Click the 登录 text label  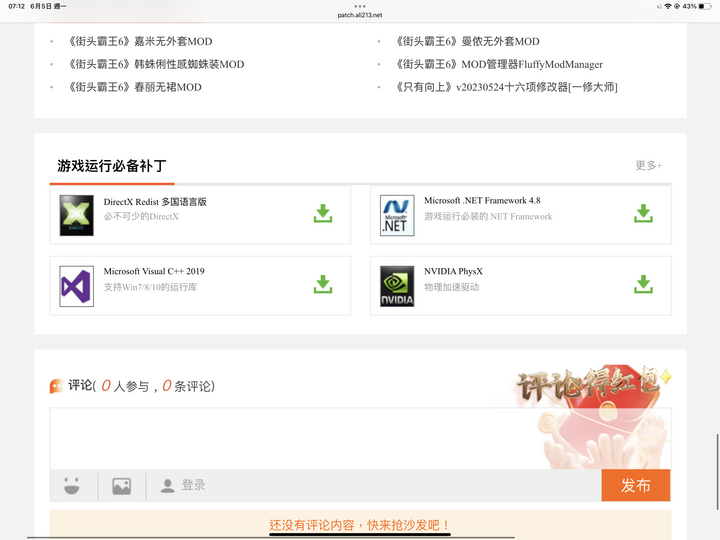pos(193,485)
